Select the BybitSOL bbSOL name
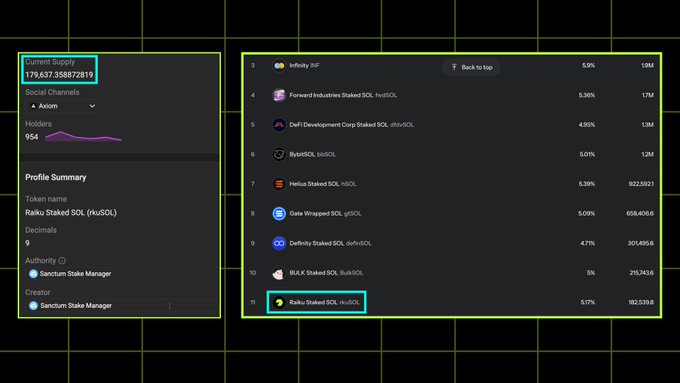The width and height of the screenshot is (680, 383). (312, 154)
